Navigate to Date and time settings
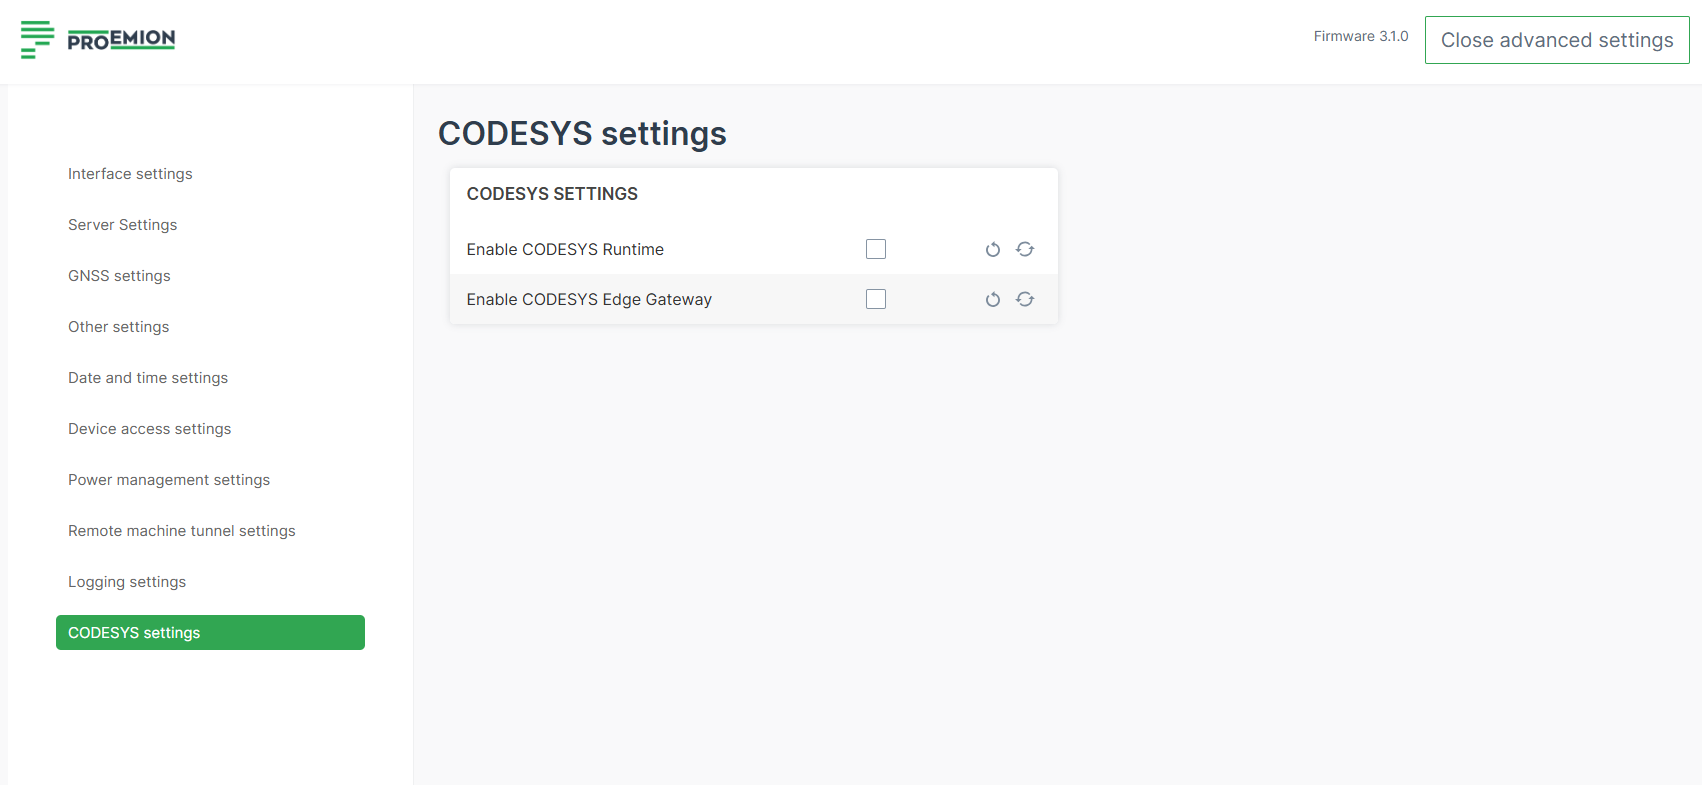This screenshot has width=1702, height=785. [x=148, y=378]
